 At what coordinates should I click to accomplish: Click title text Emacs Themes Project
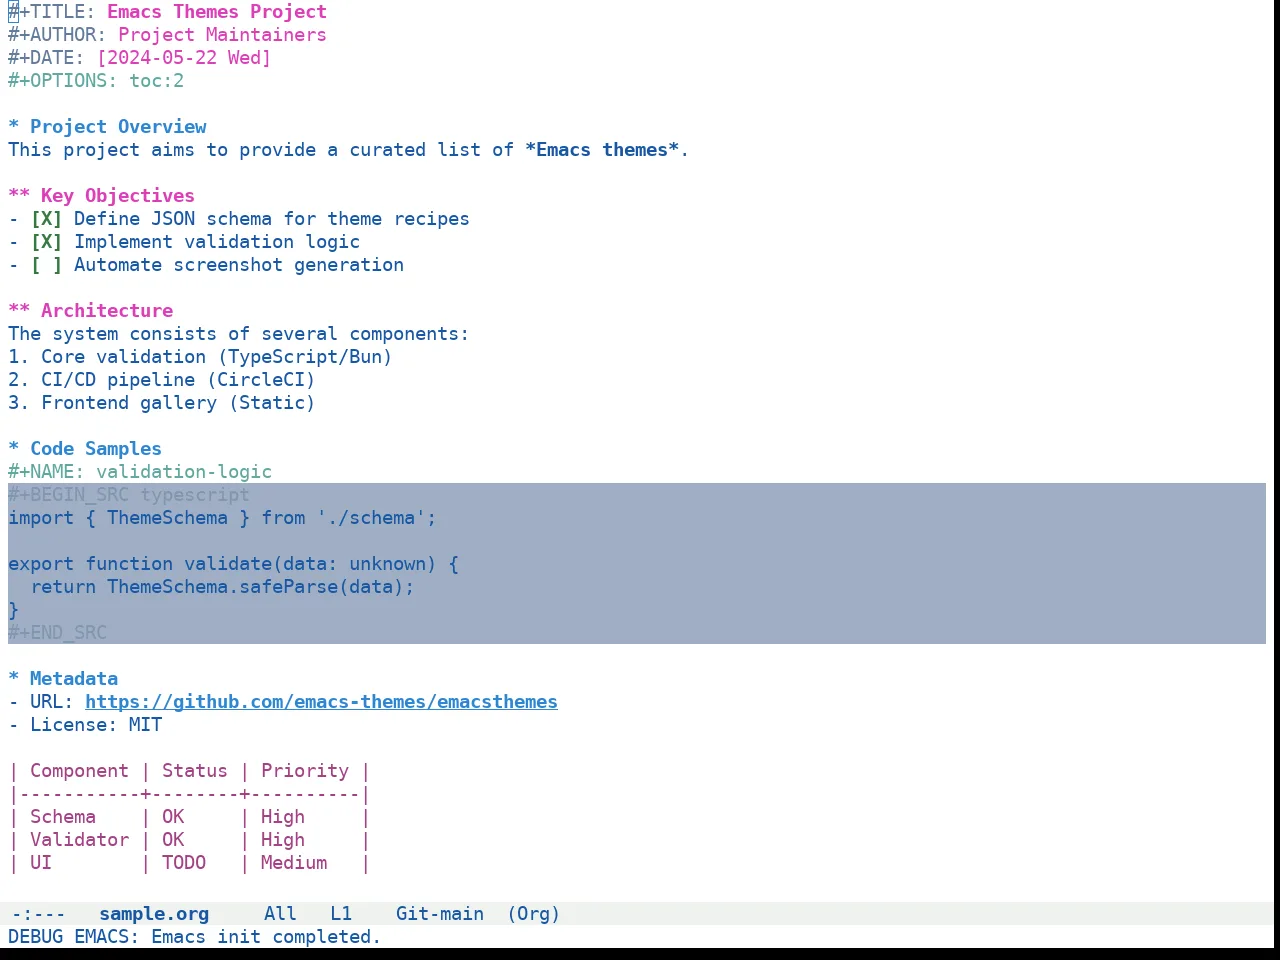coord(217,12)
